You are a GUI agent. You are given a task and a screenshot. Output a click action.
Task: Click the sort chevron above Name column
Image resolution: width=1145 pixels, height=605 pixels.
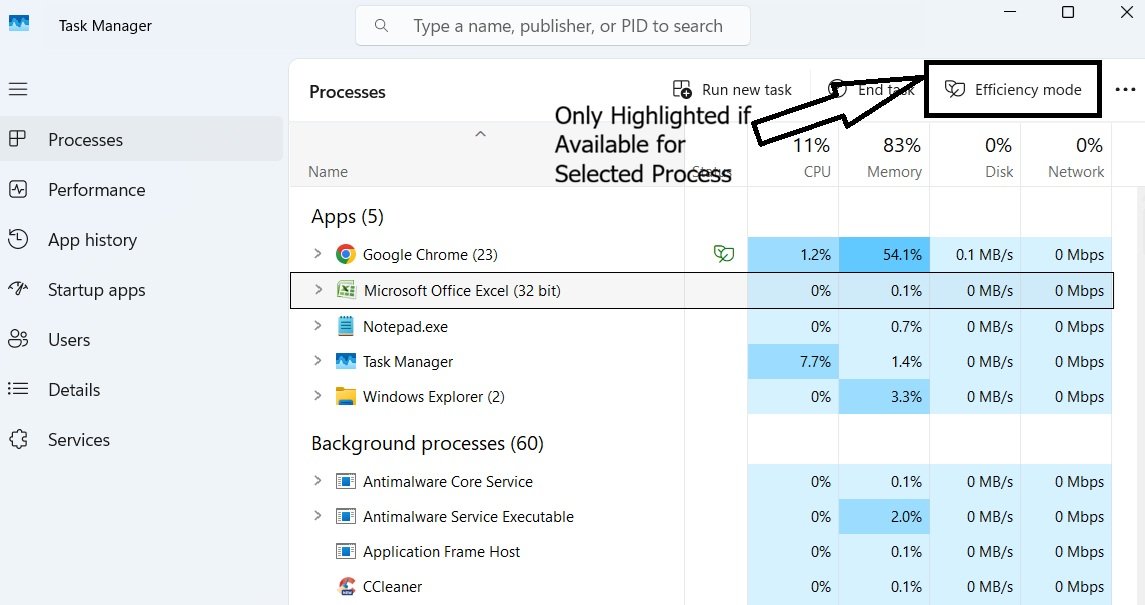(480, 134)
